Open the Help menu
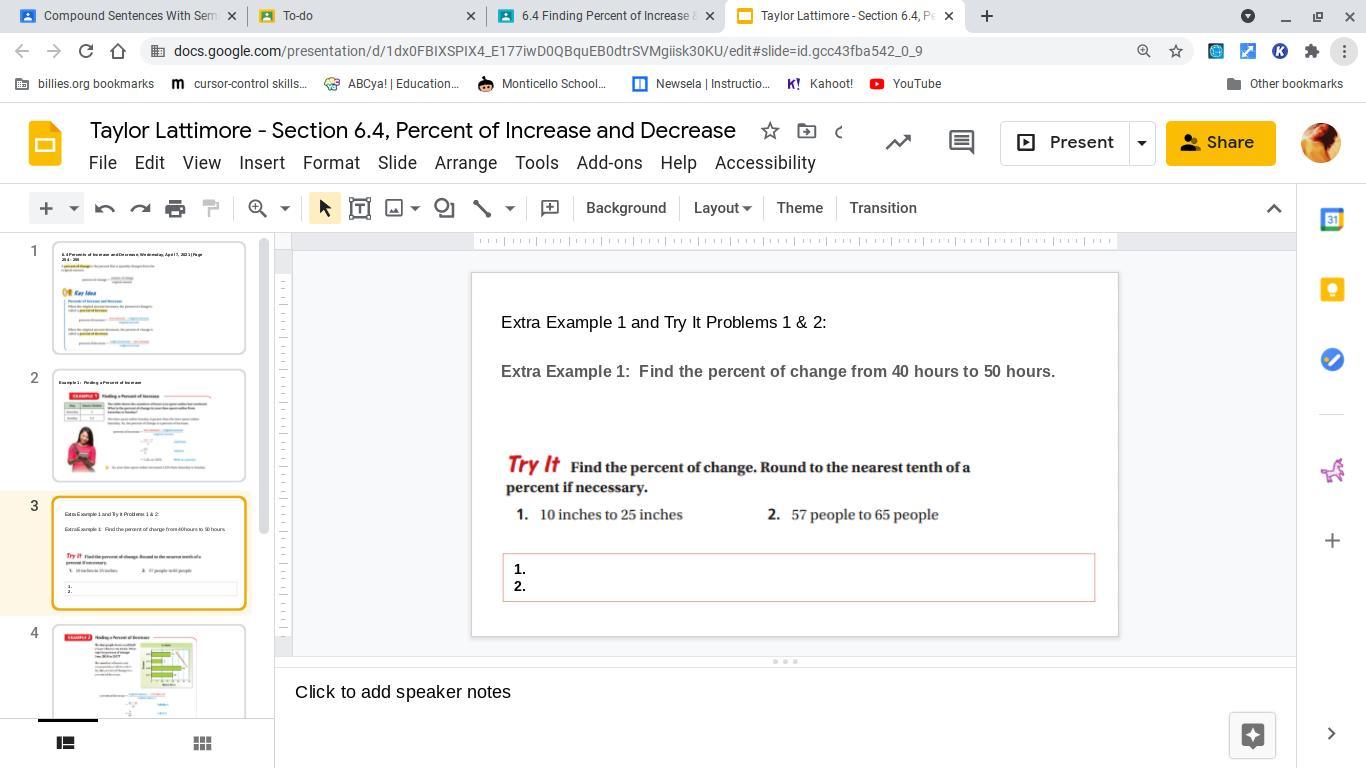Viewport: 1366px width, 768px height. pyautogui.click(x=678, y=163)
